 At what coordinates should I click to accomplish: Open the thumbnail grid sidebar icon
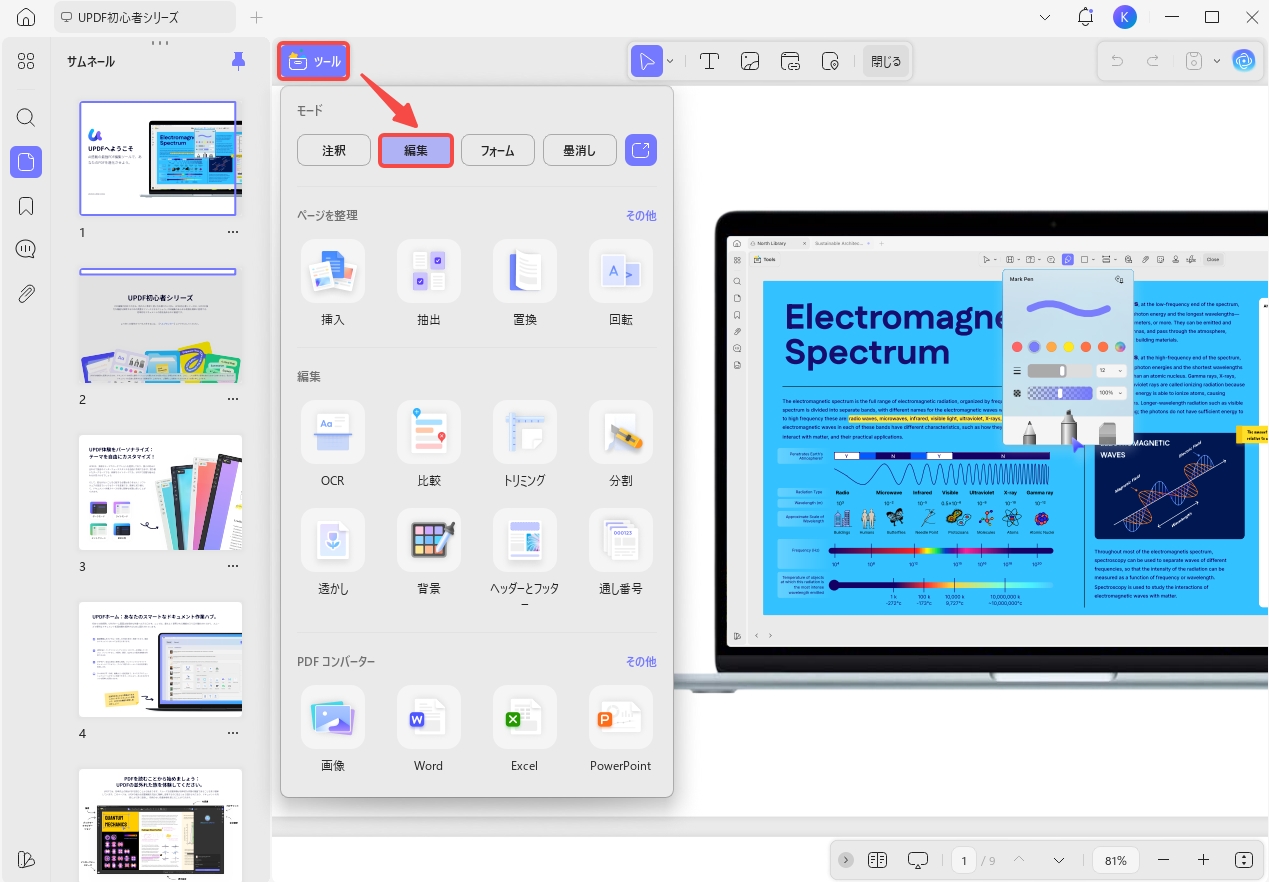[x=26, y=61]
